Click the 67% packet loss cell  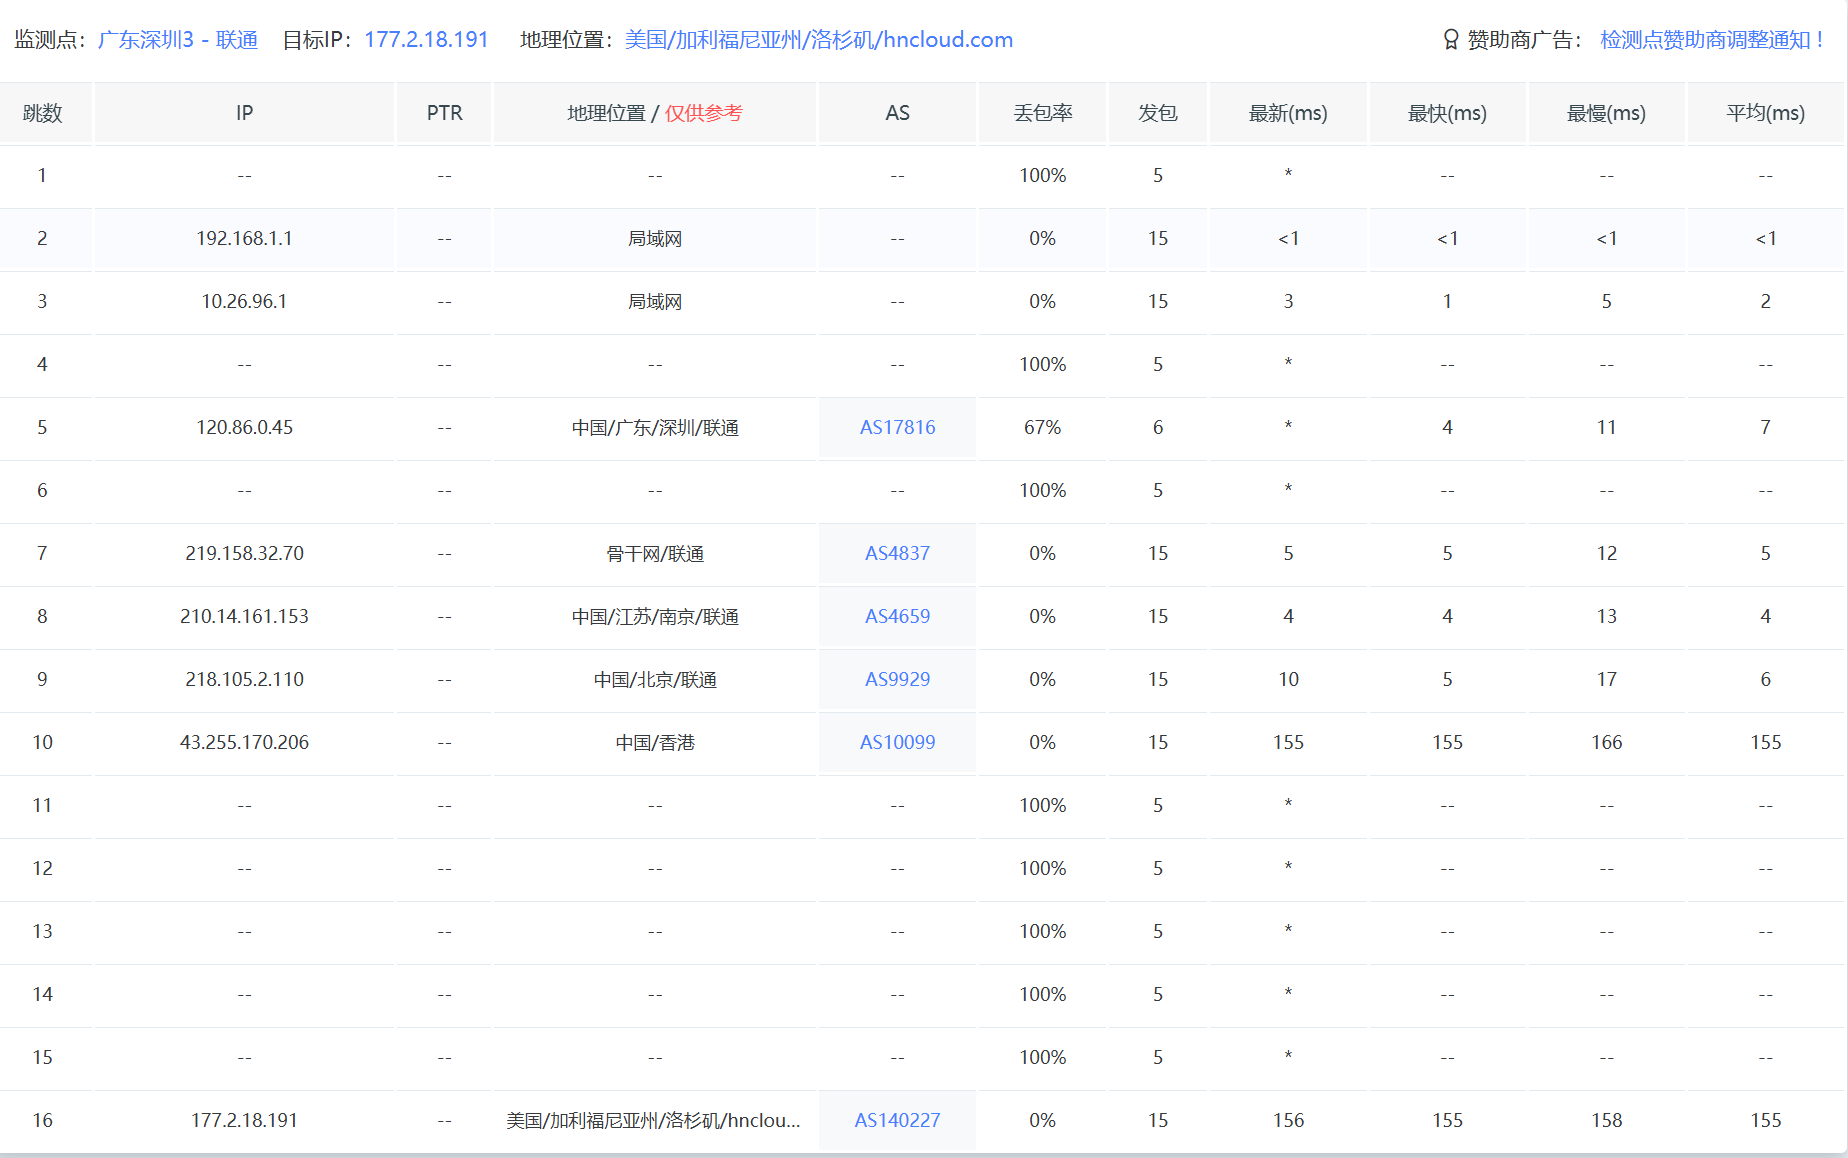pos(1043,427)
